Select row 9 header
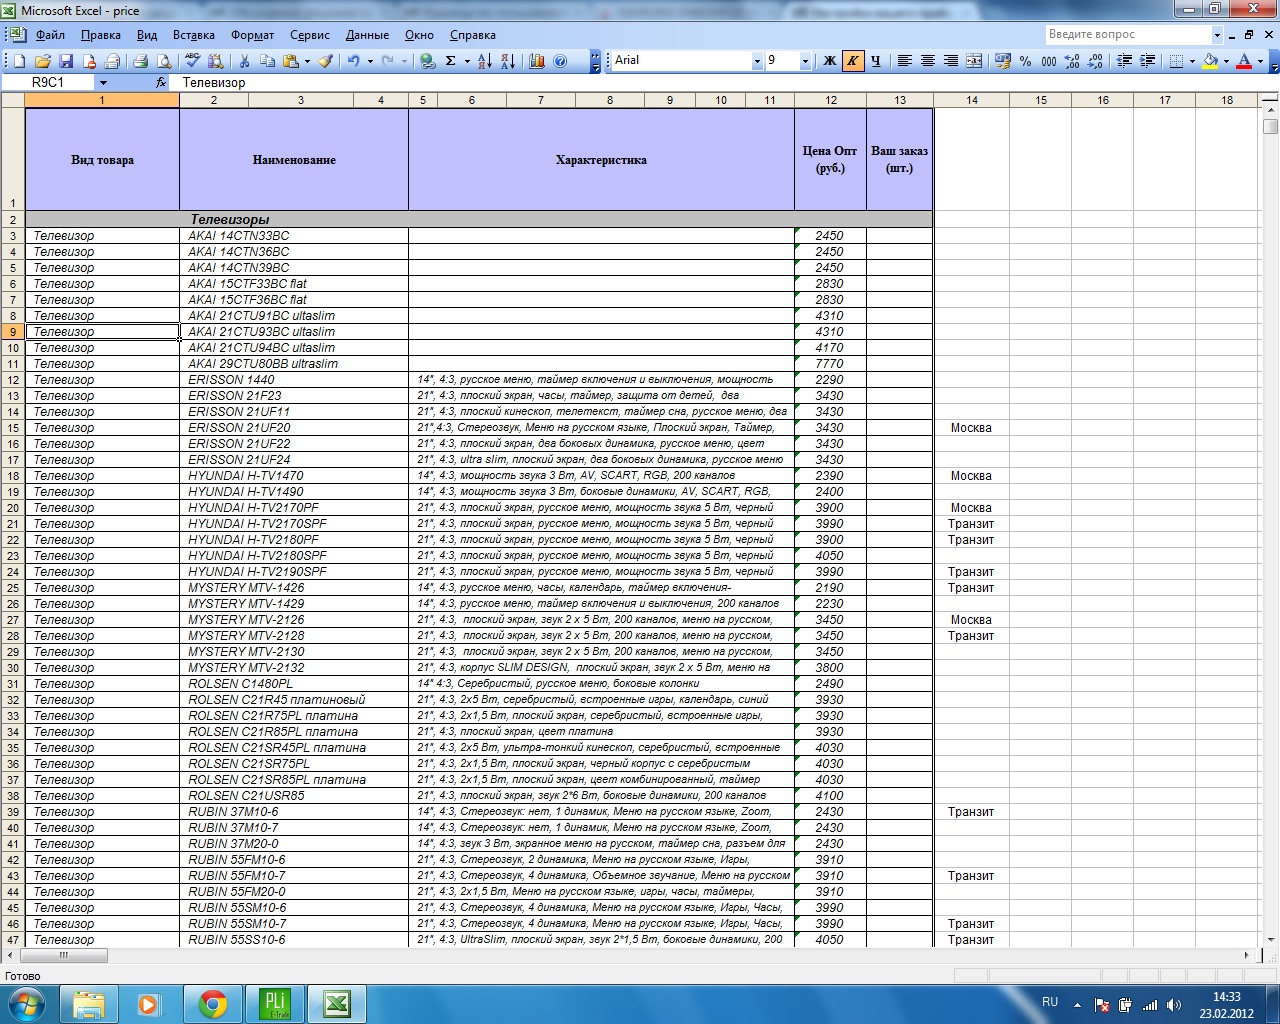 [x=12, y=332]
